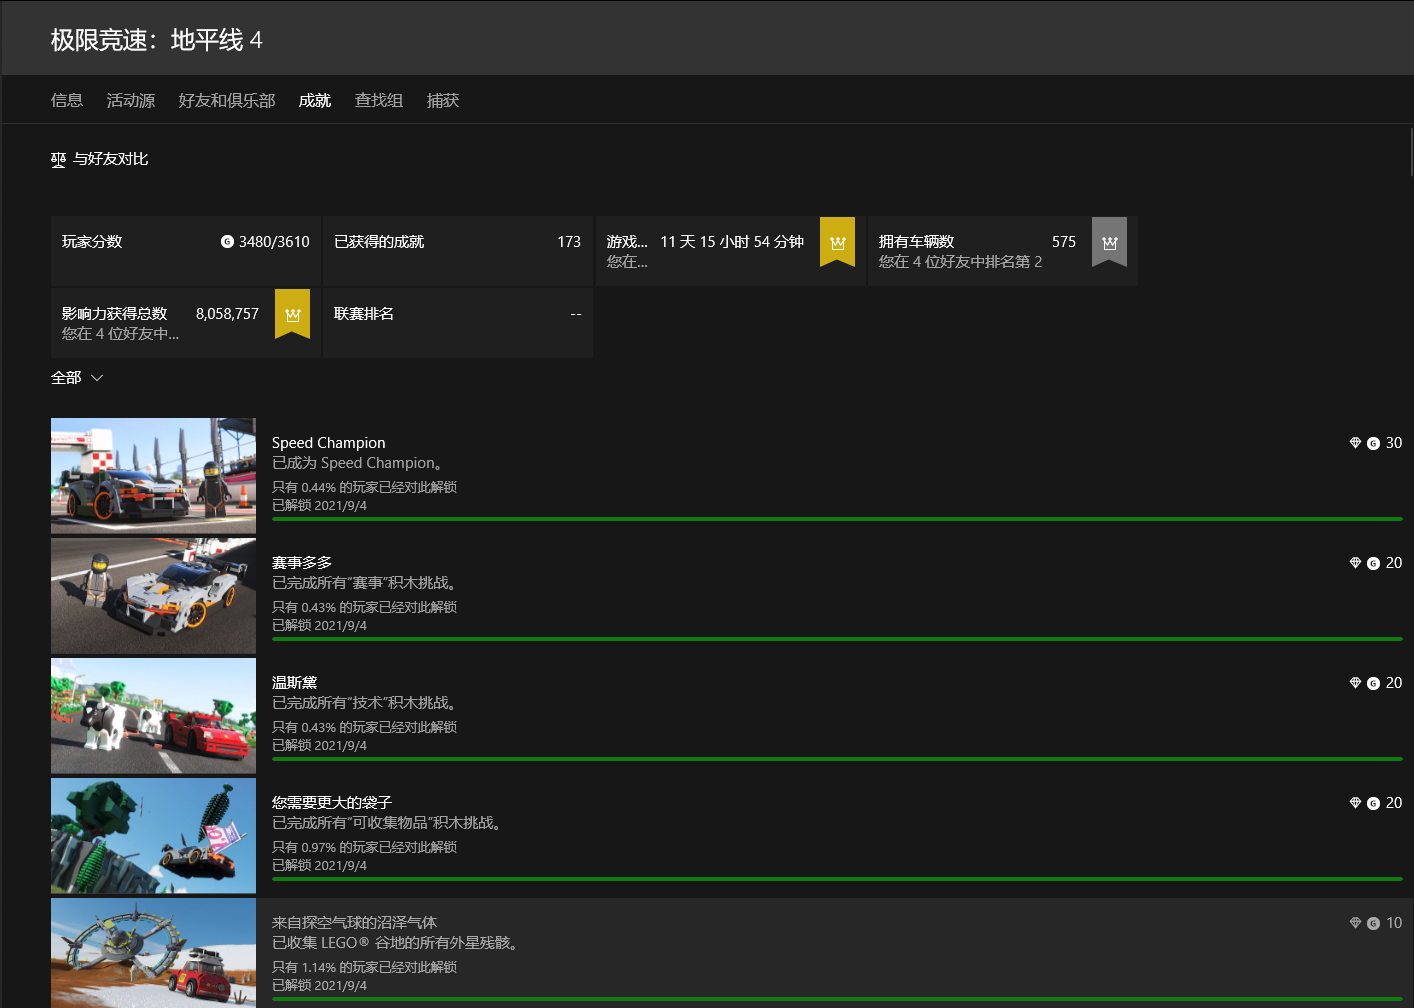Click the 赛事多多 green progress bar
Image resolution: width=1414 pixels, height=1008 pixels.
coord(837,639)
